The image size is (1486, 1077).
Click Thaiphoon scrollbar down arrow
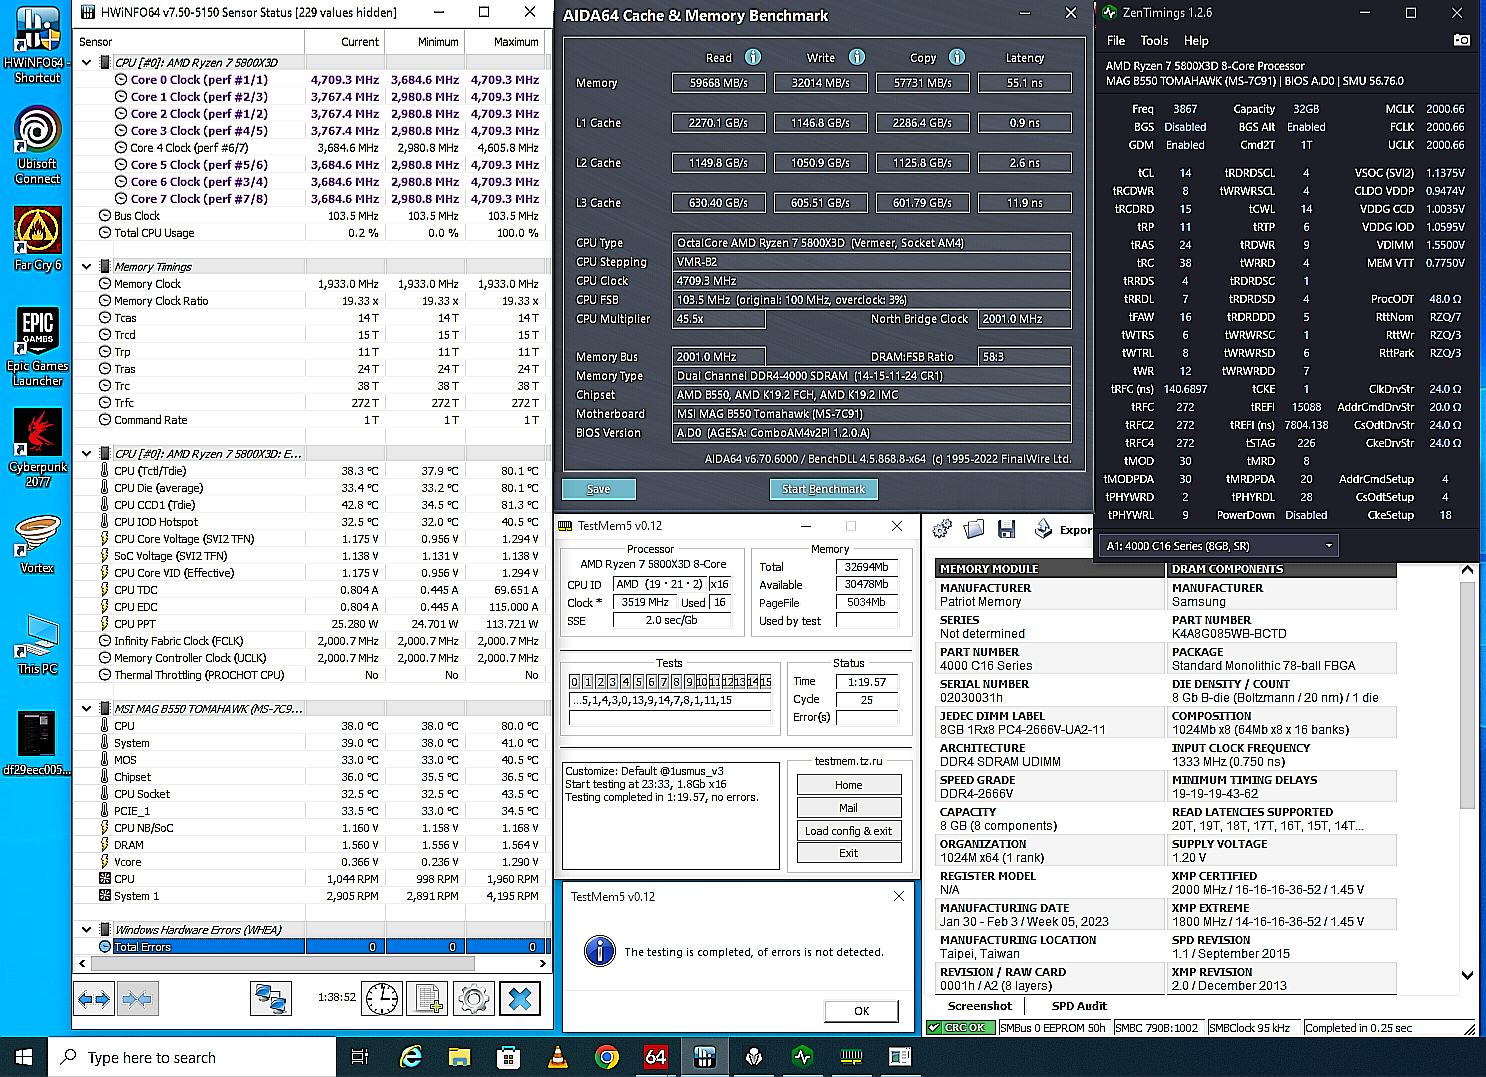(1467, 975)
